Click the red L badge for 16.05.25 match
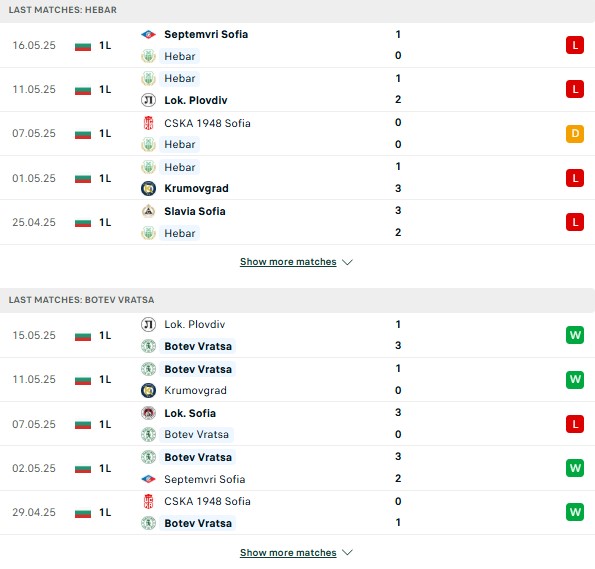Viewport: 595px width, 569px height. click(575, 45)
